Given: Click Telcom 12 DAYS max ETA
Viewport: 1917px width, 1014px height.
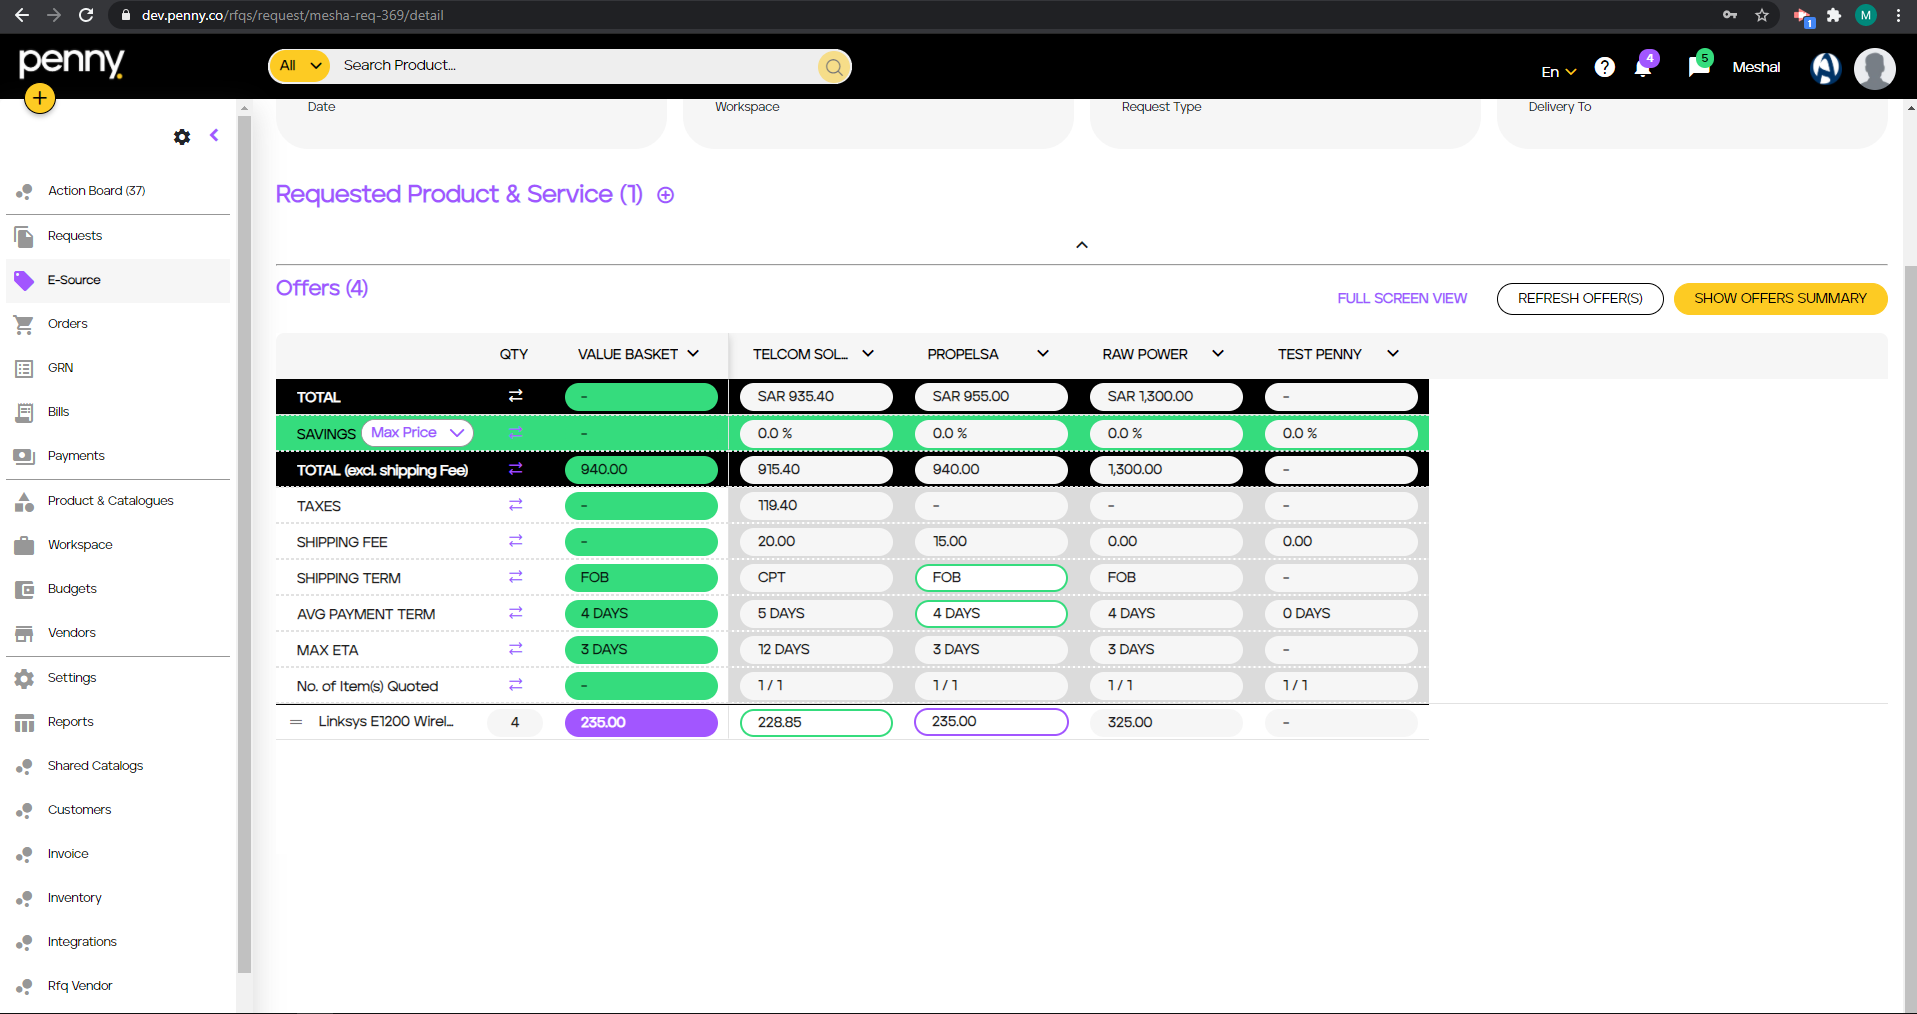Looking at the screenshot, I should [x=816, y=649].
